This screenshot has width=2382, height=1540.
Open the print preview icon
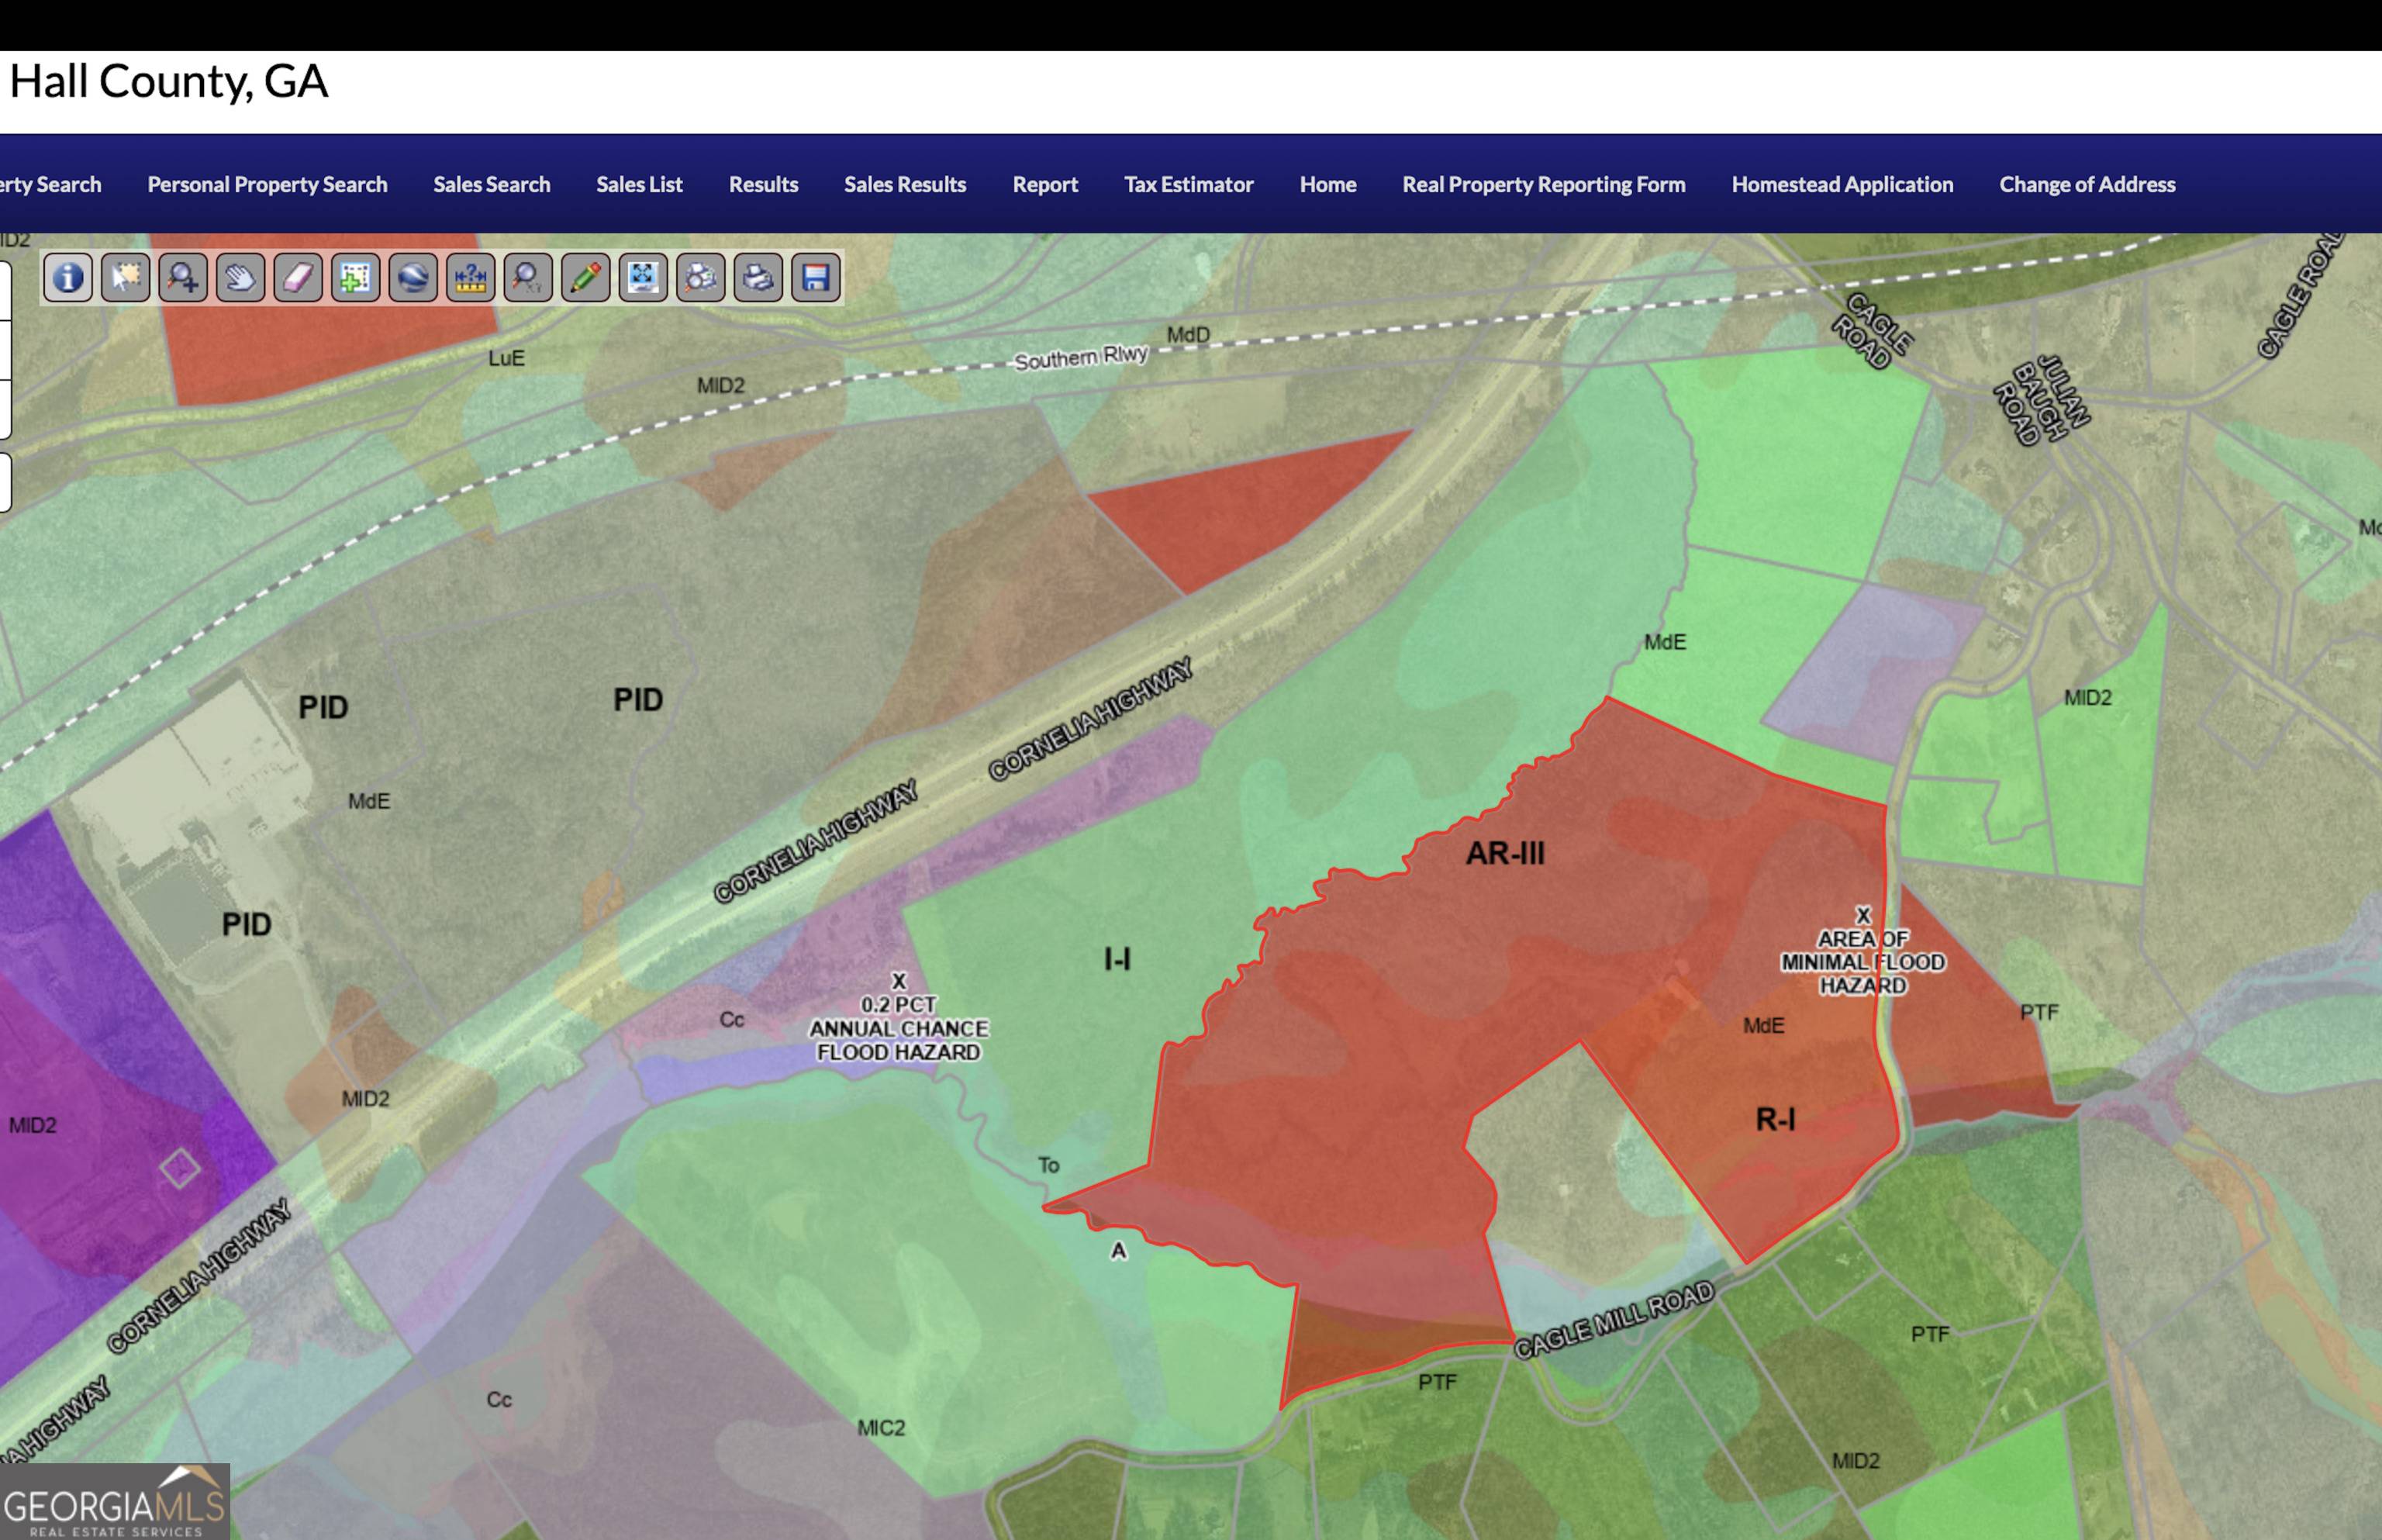point(701,278)
